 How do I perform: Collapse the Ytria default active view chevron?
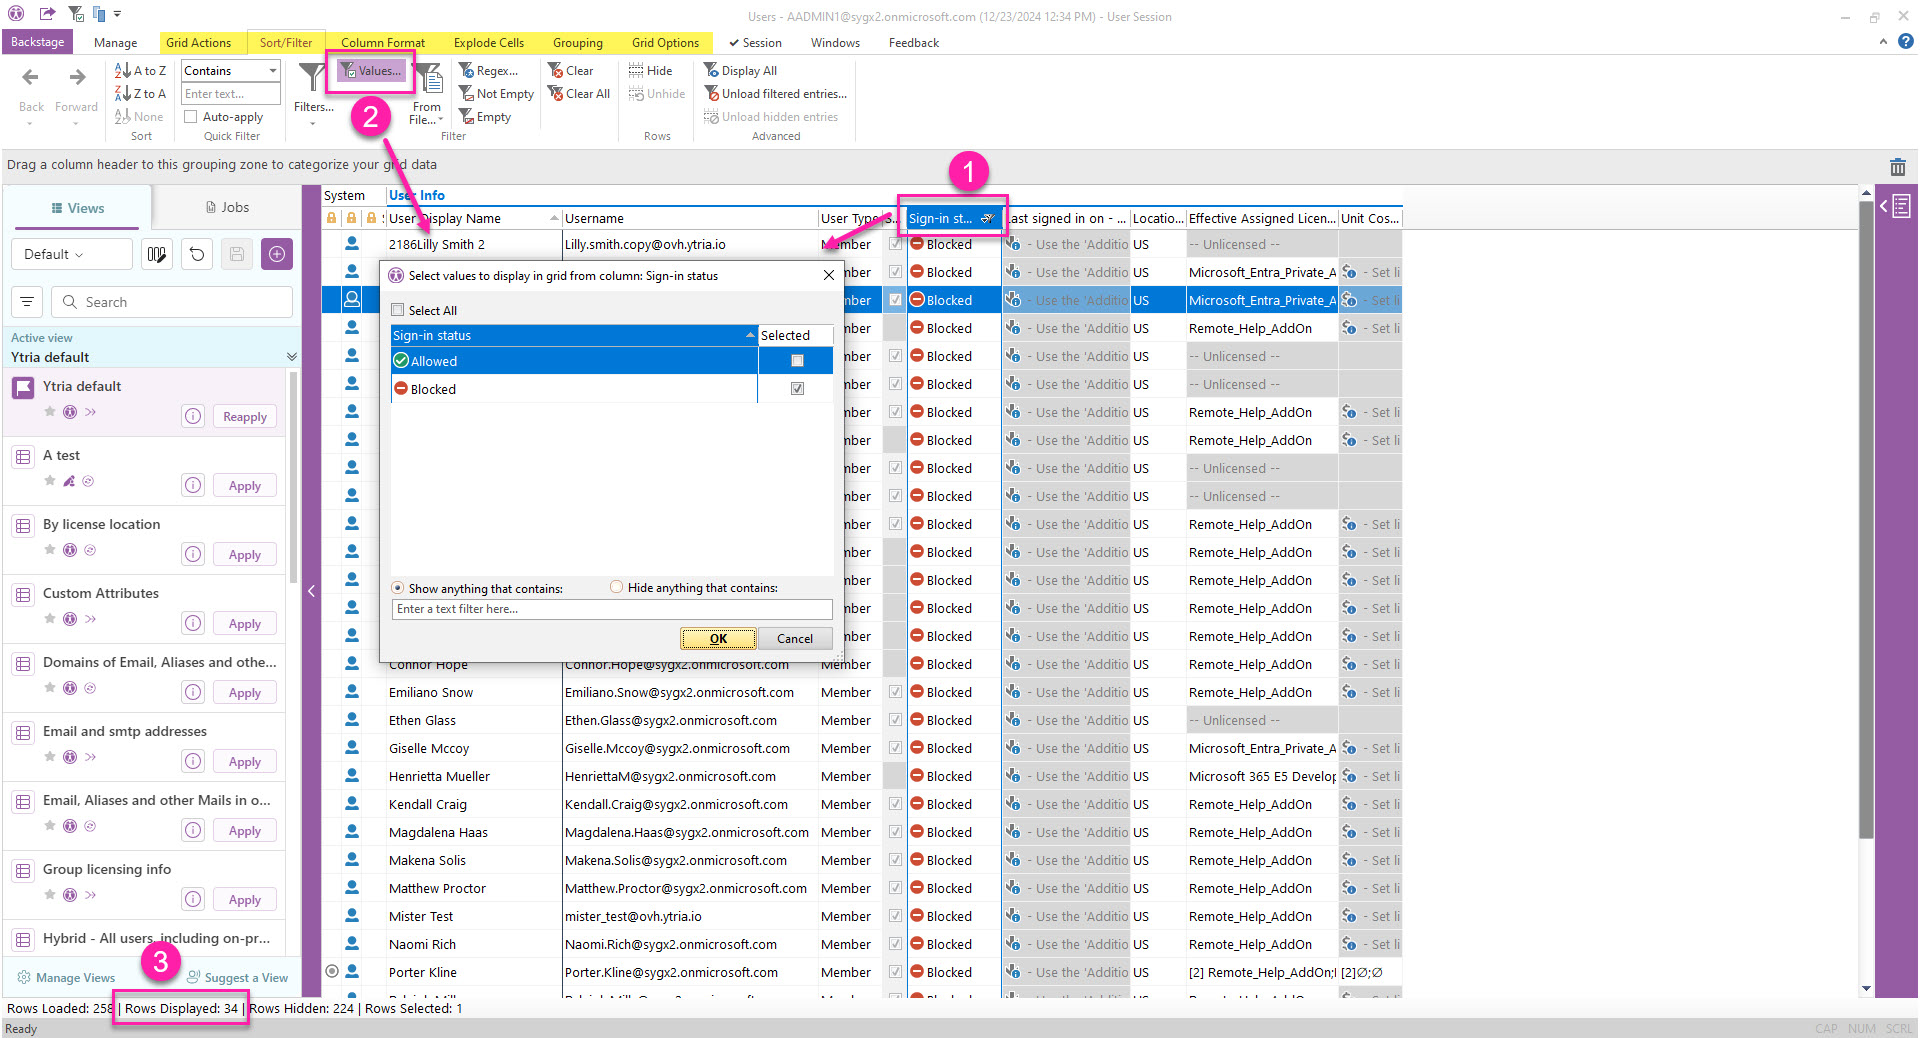pyautogui.click(x=291, y=357)
